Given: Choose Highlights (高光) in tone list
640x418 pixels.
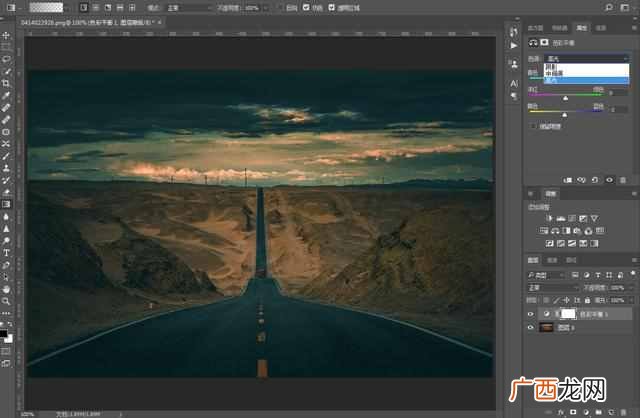Looking at the screenshot, I should (x=587, y=80).
